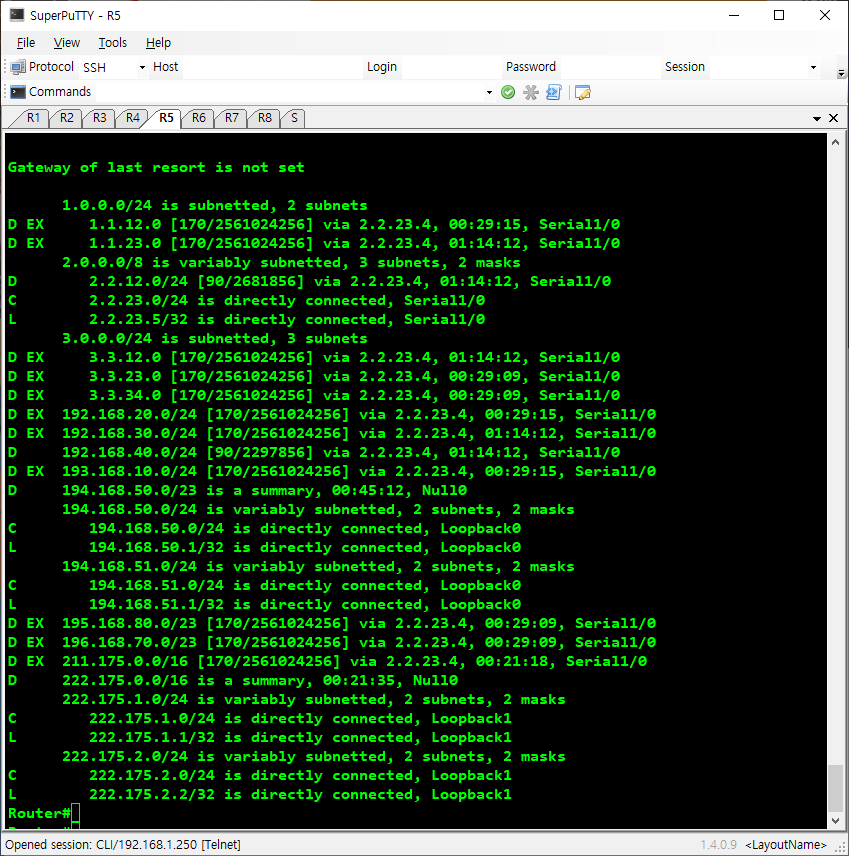
Task: Click the 222.175.0.0/16 summary line
Action: click(233, 680)
